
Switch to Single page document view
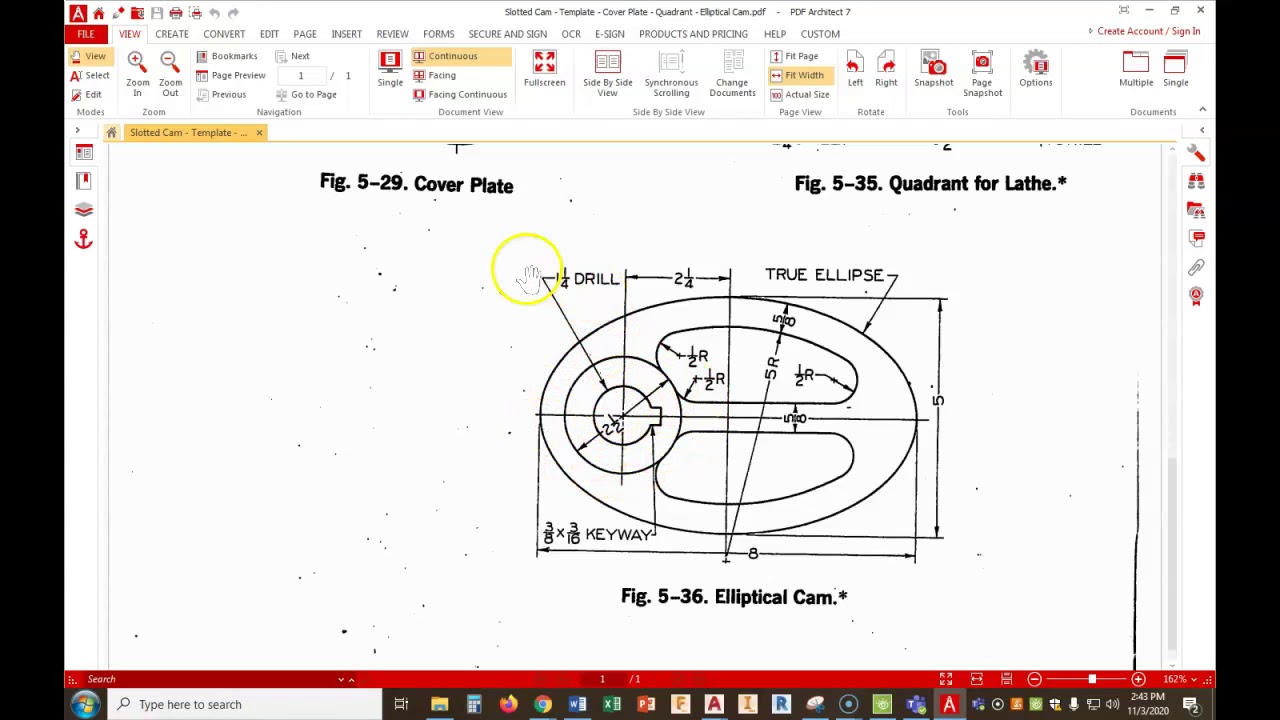[x=390, y=68]
